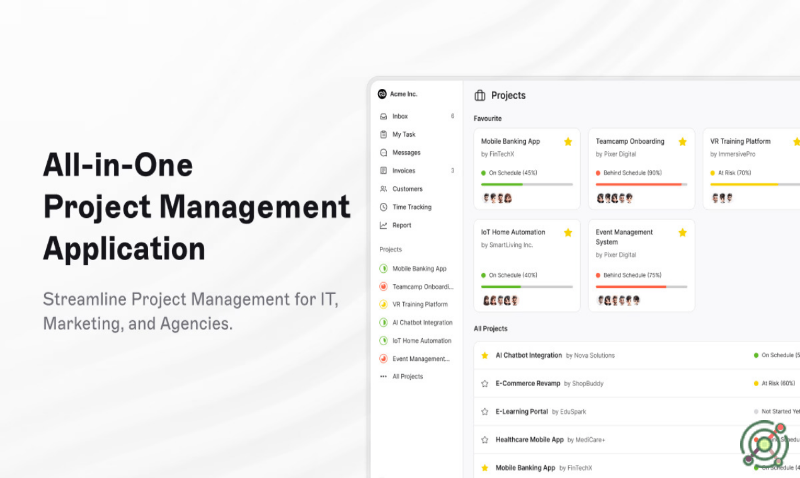Click the Acme Inc. workspace logo
This screenshot has width=800, height=478.
click(x=382, y=94)
